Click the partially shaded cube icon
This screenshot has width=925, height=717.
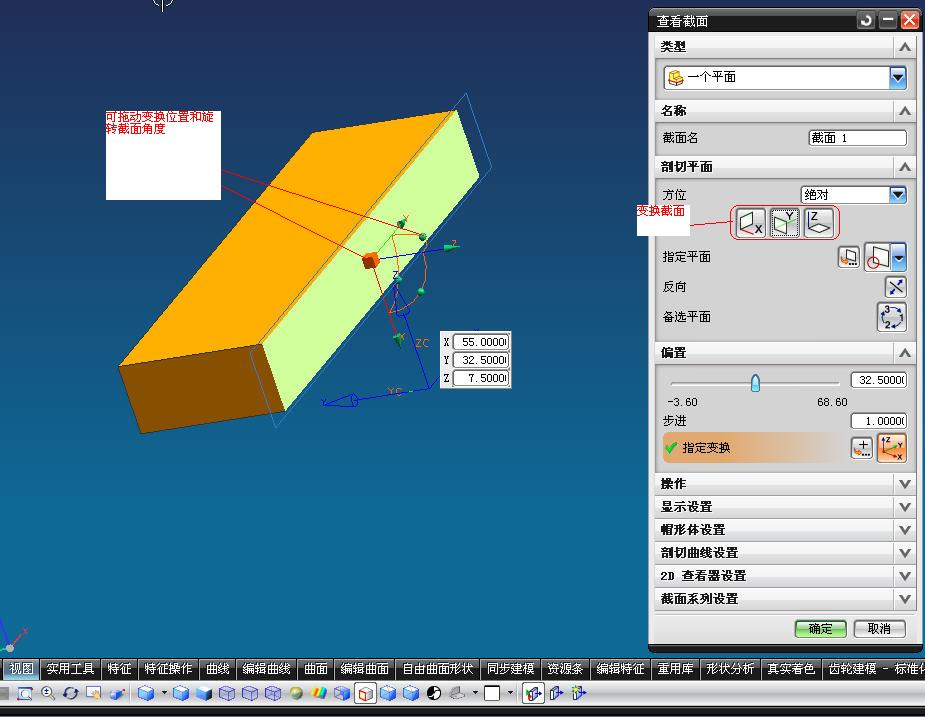[342, 693]
